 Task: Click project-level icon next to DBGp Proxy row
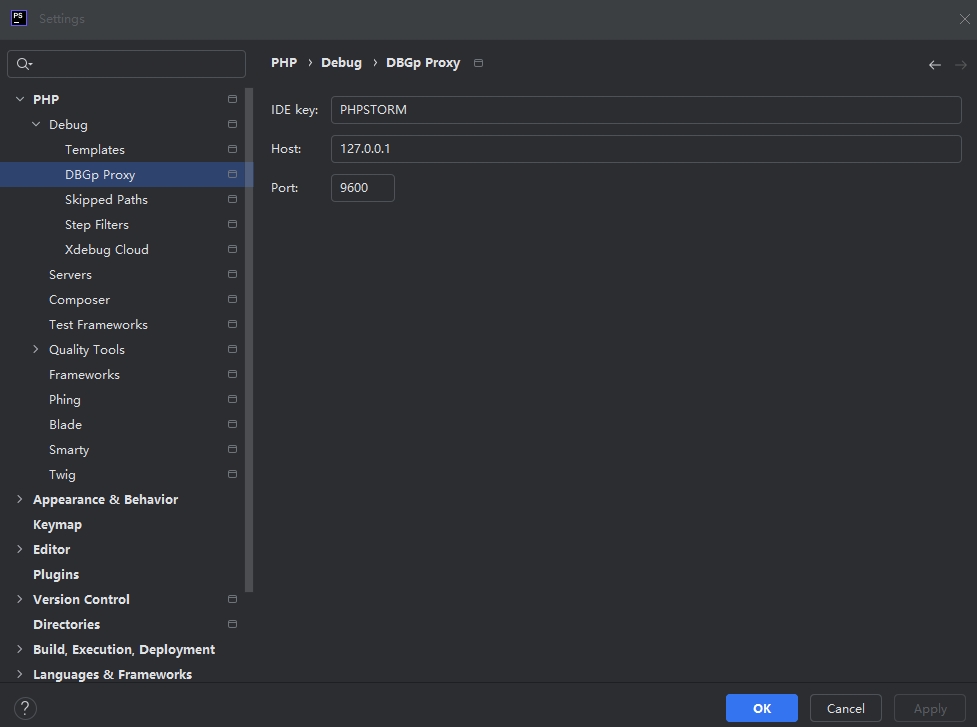pos(232,174)
